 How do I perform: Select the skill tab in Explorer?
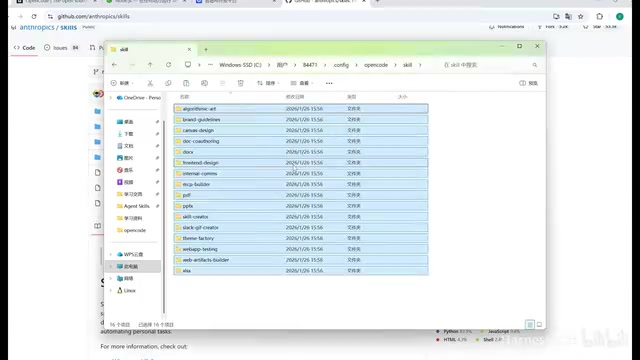tap(151, 49)
